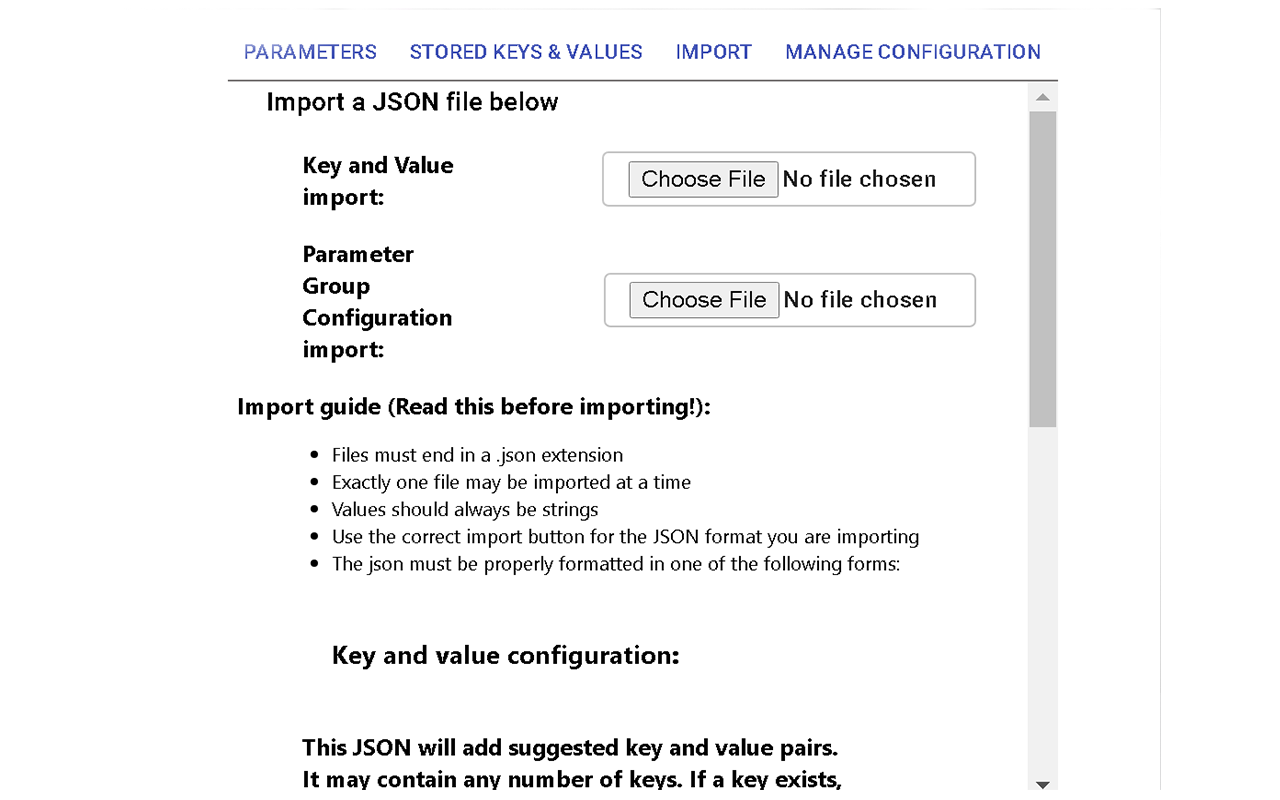Viewport: 1280px width, 800px height.
Task: Click the bullet about .json extension requirement
Action: [x=477, y=454]
